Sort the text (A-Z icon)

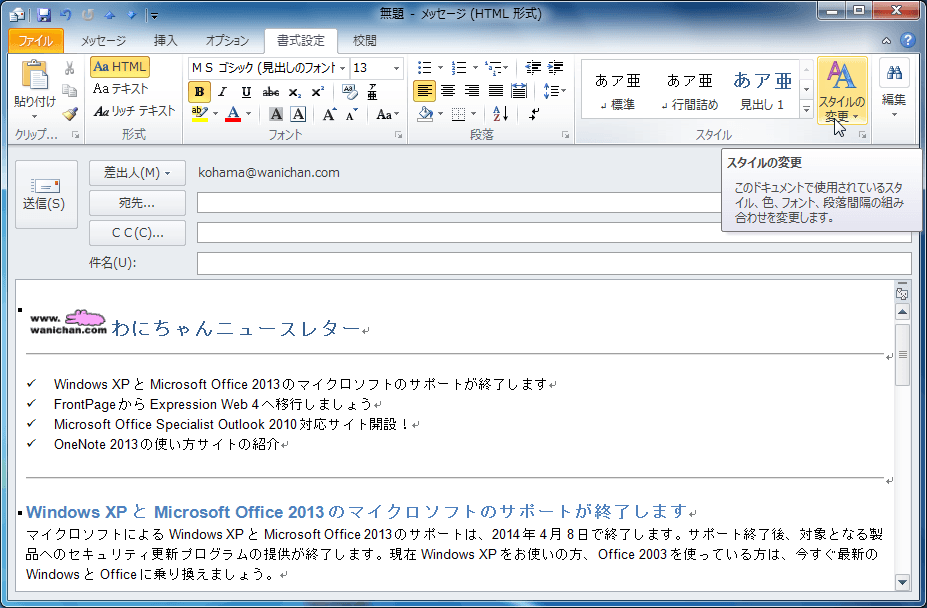tap(500, 114)
